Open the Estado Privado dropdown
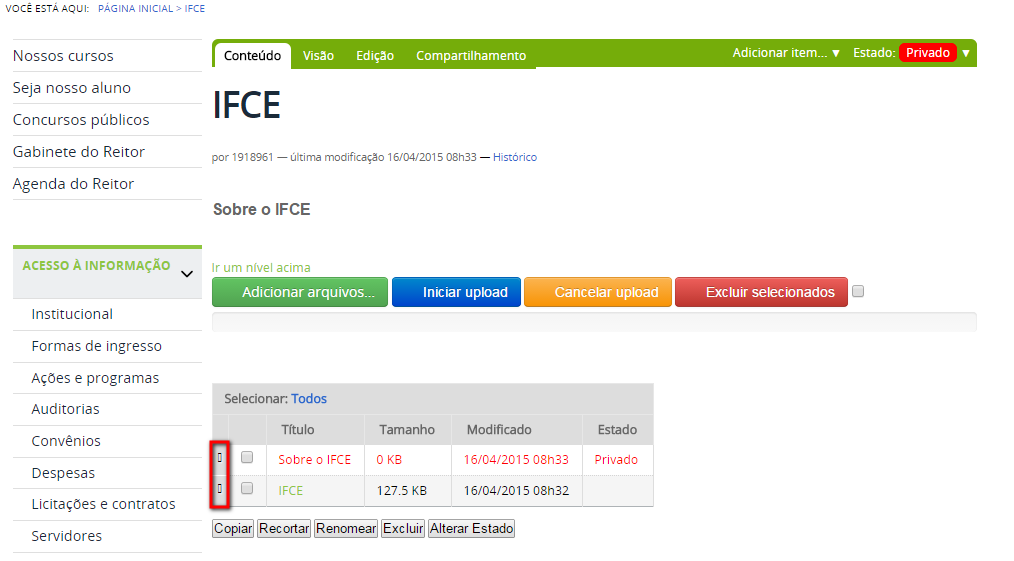The width and height of the screenshot is (1014, 561). [x=912, y=53]
